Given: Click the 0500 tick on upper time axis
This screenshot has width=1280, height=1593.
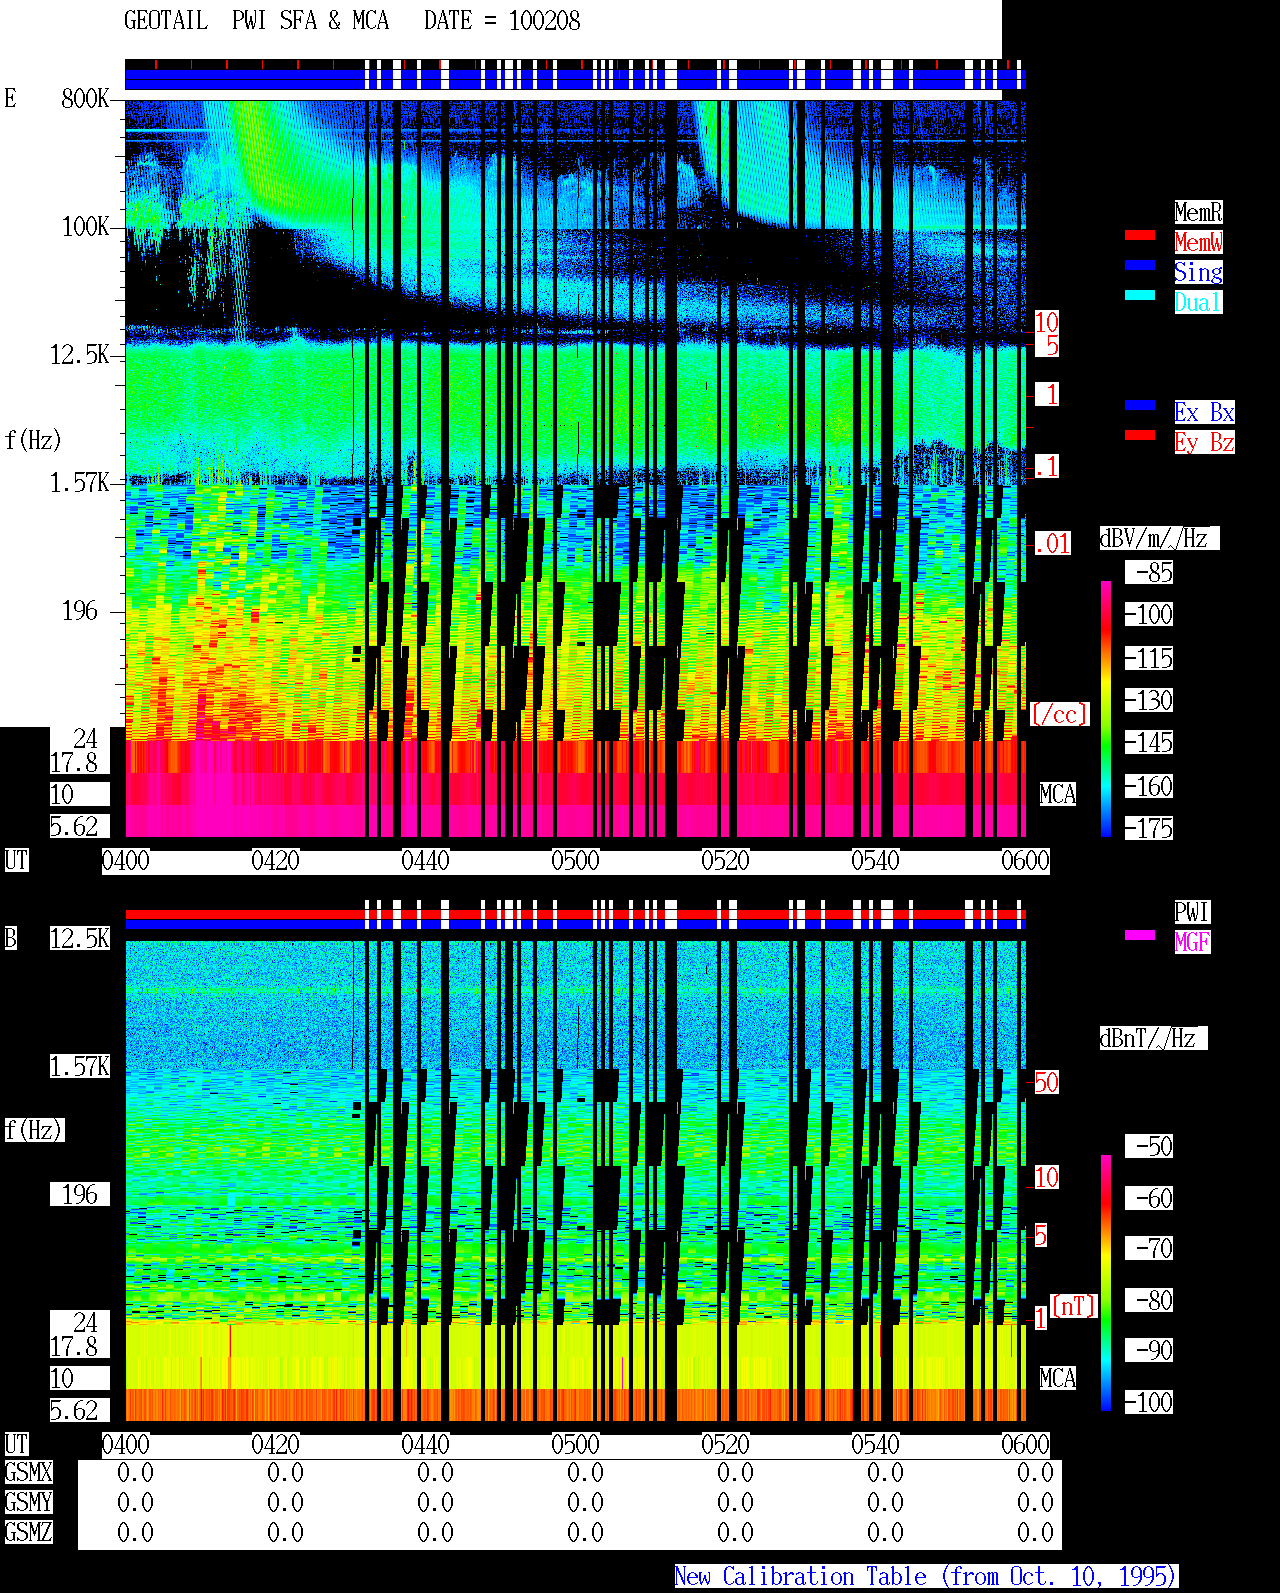Looking at the screenshot, I should (x=575, y=861).
